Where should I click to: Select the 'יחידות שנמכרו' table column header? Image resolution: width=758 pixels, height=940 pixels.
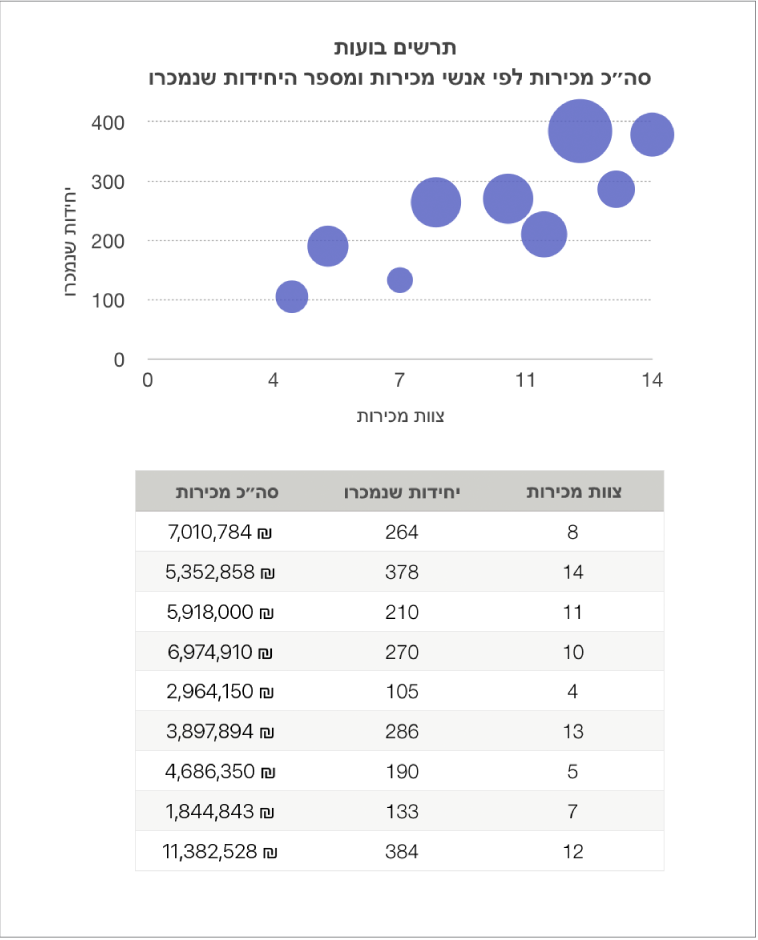point(401,492)
